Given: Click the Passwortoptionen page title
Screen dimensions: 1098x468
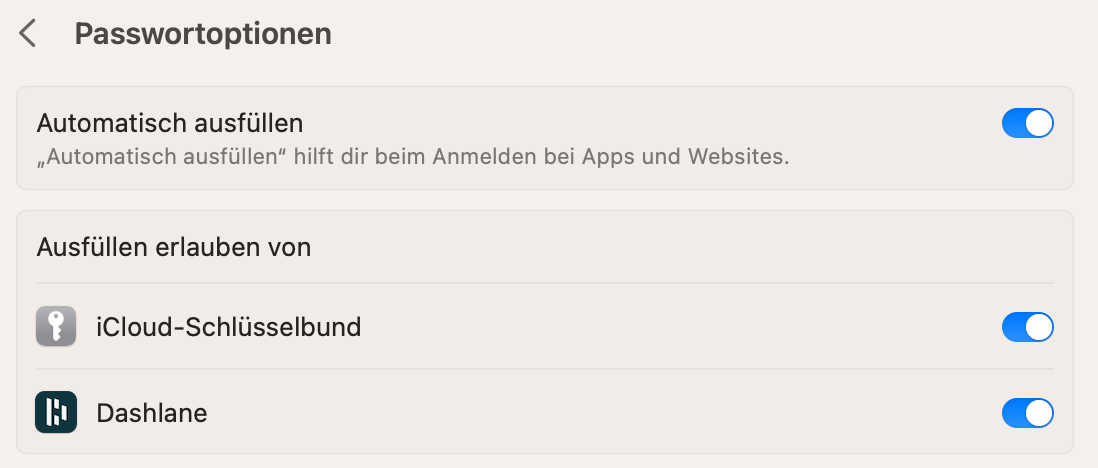Looking at the screenshot, I should [203, 34].
